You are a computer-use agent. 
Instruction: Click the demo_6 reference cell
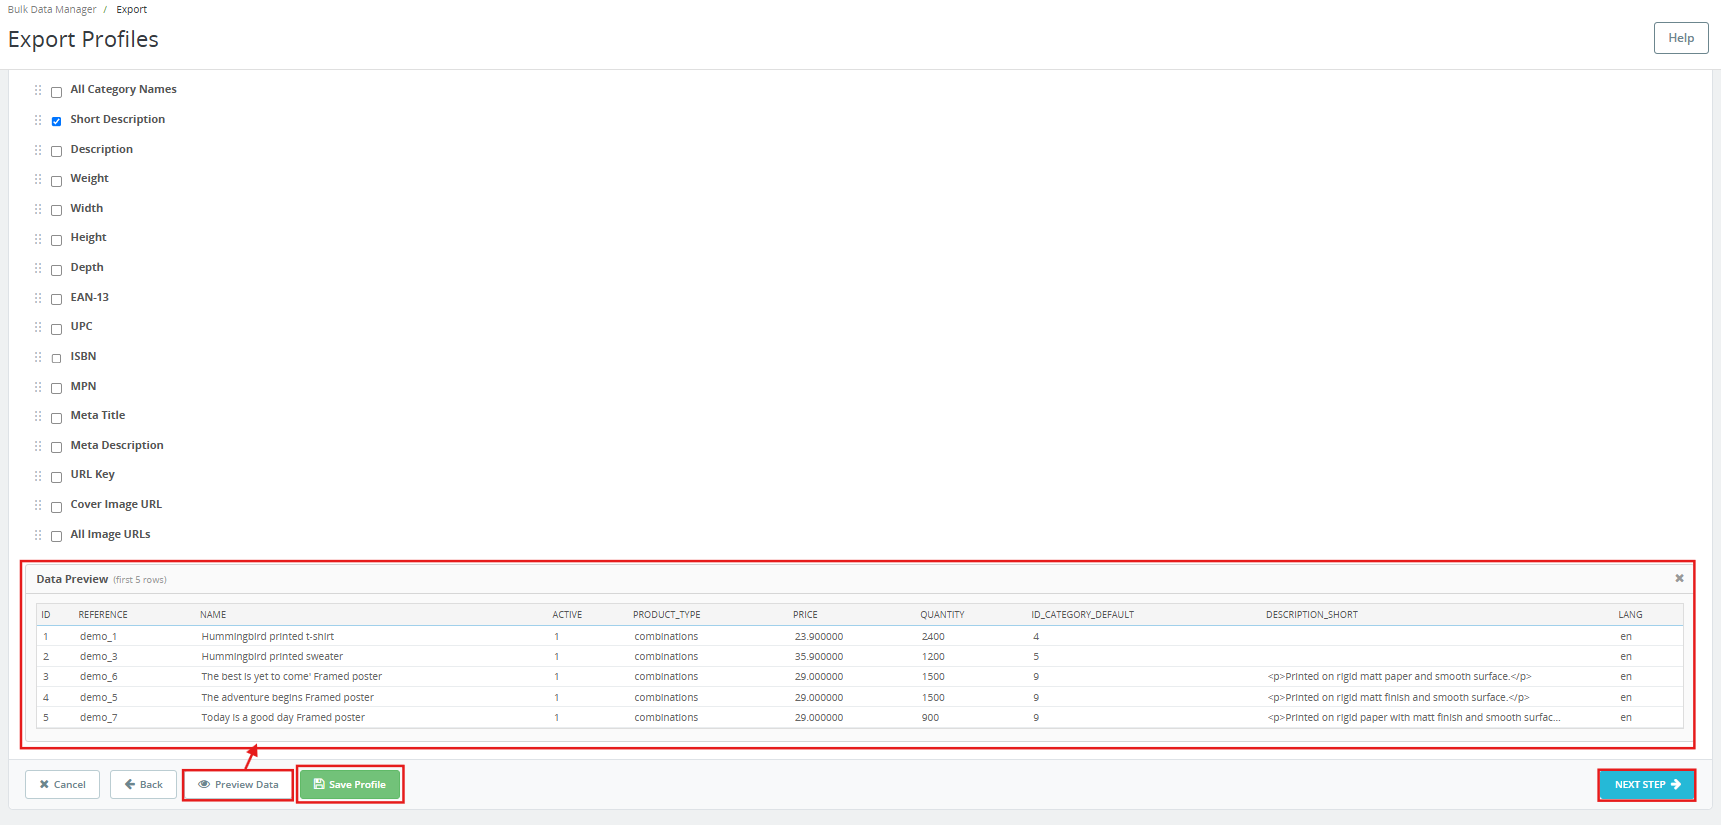[x=99, y=677]
